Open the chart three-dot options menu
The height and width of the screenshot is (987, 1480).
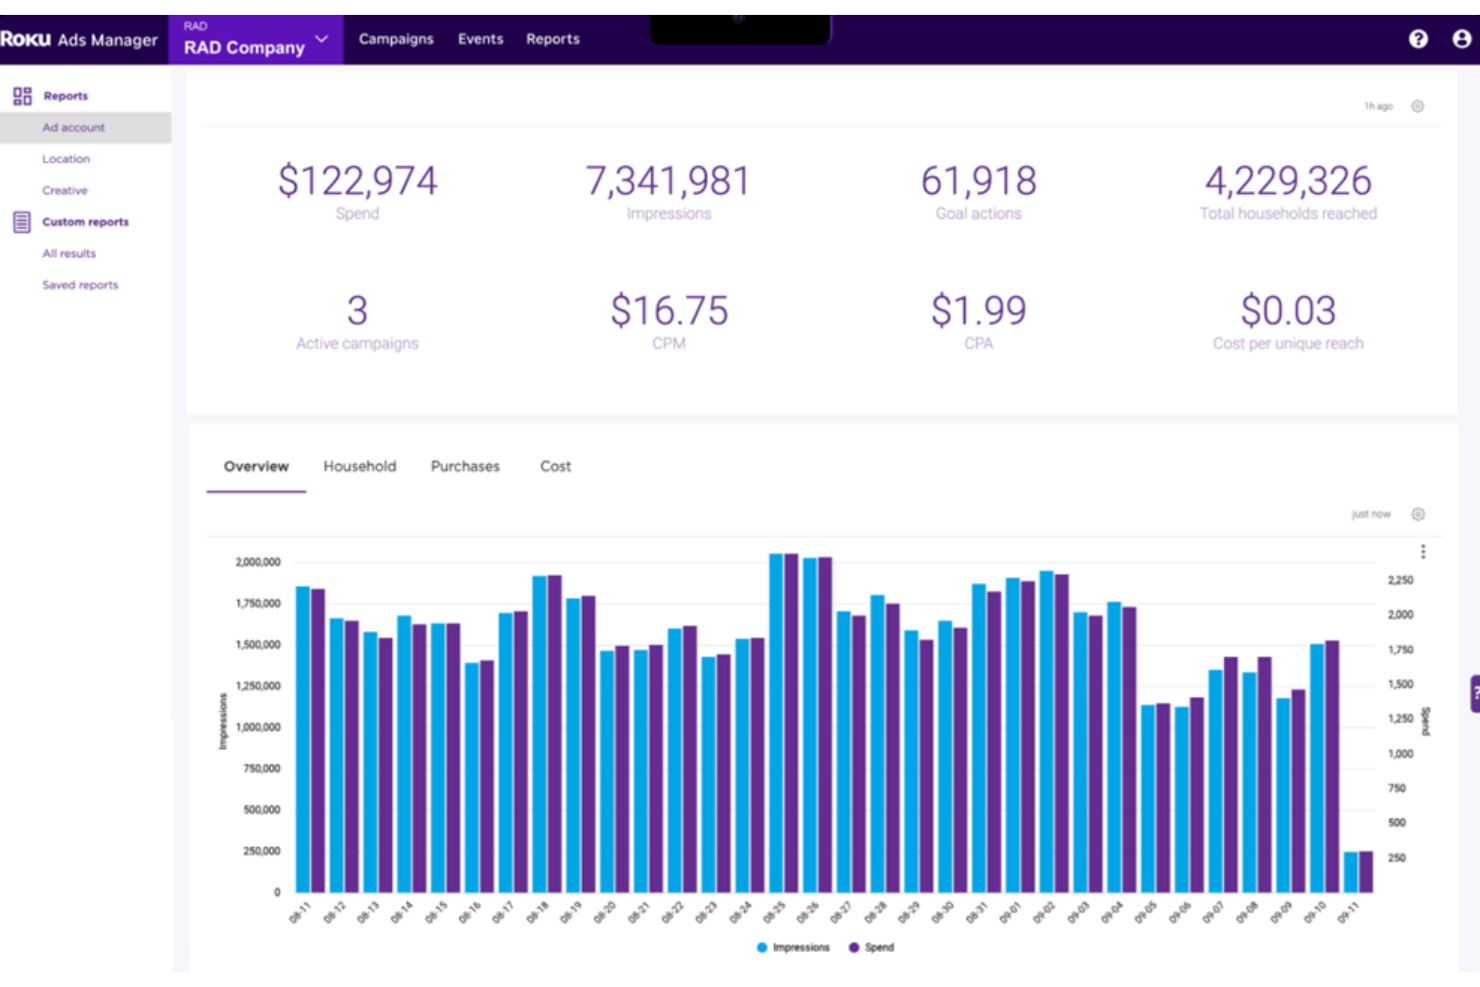point(1423,552)
